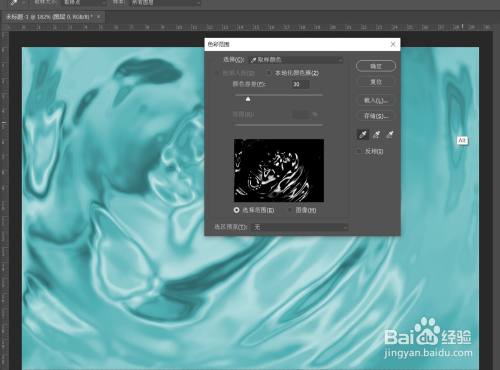Viewport: 500px width, 370px height.
Task: Choose the 选择范围 radio button
Action: click(236, 210)
